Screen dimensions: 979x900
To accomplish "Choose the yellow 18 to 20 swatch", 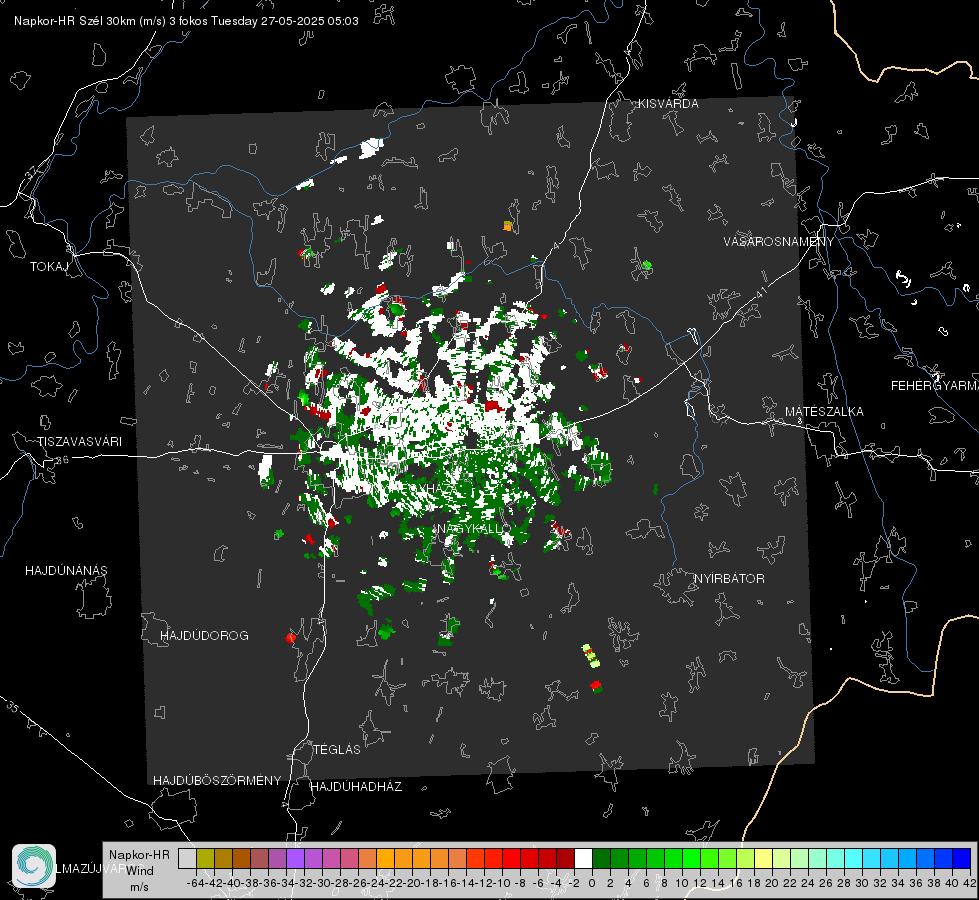I will pyautogui.click(x=764, y=859).
